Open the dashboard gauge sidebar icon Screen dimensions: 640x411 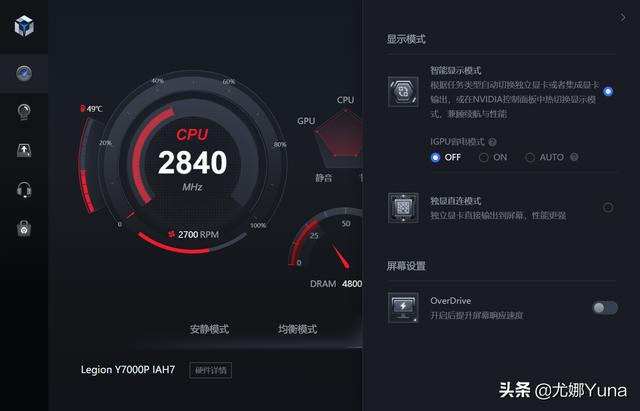click(x=24, y=73)
